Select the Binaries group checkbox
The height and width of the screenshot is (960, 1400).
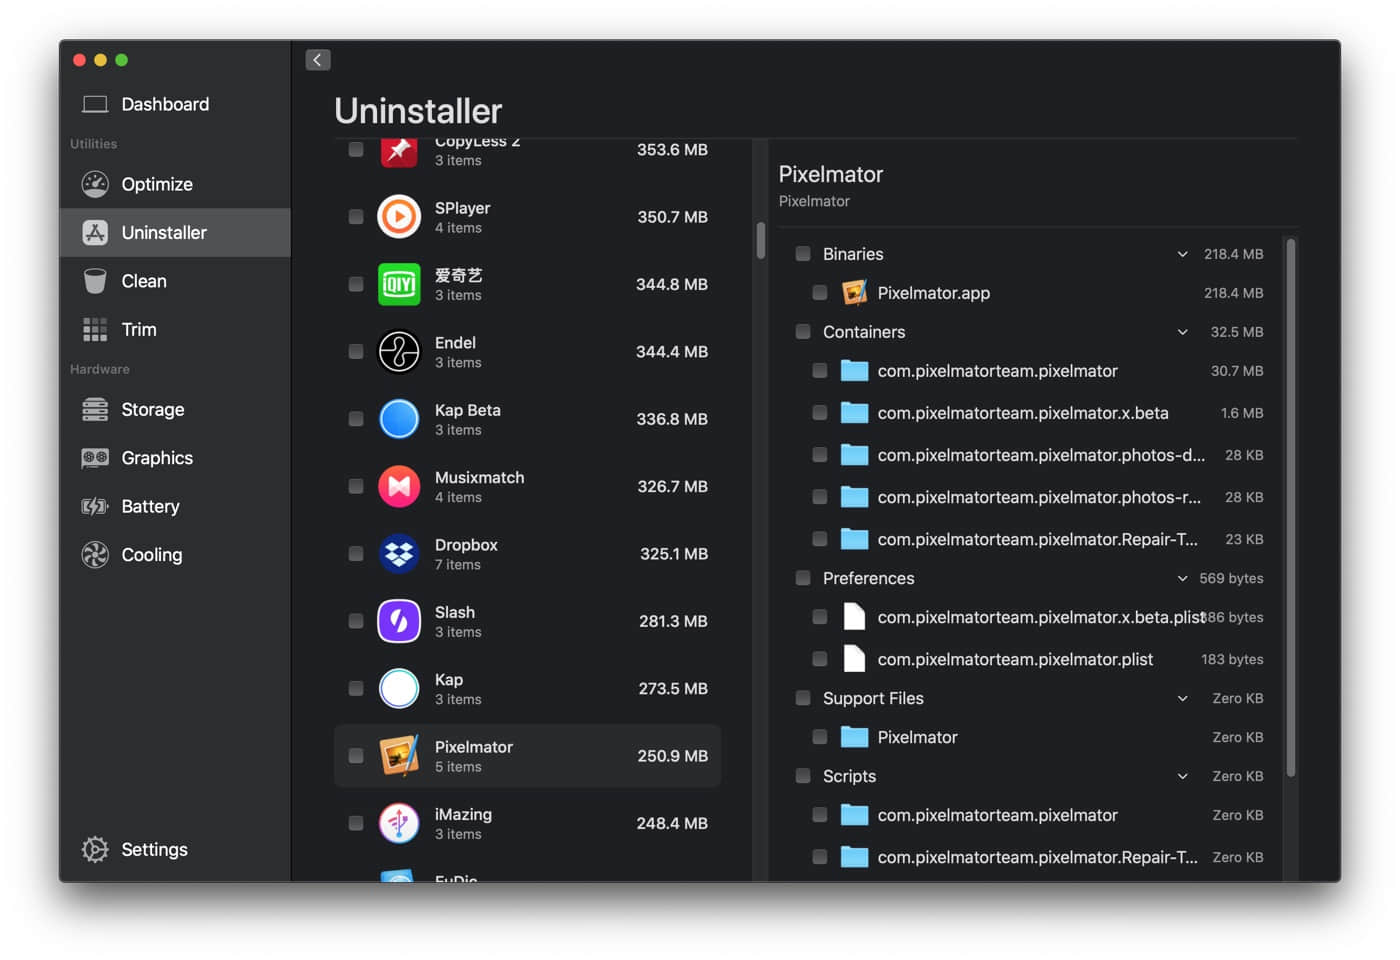[x=803, y=254]
